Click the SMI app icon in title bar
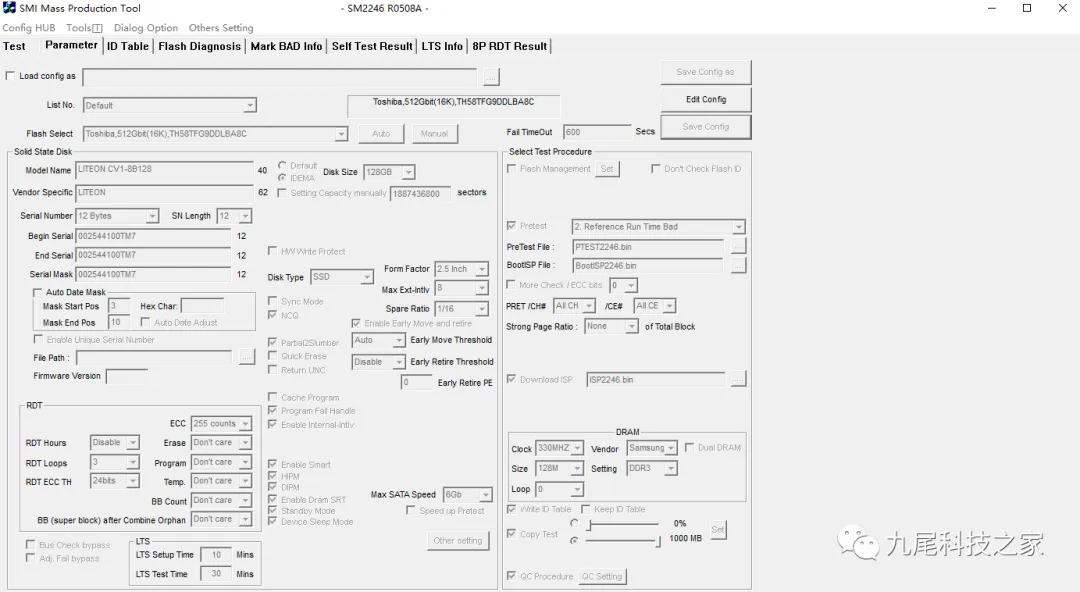The image size is (1080, 592). coord(10,8)
